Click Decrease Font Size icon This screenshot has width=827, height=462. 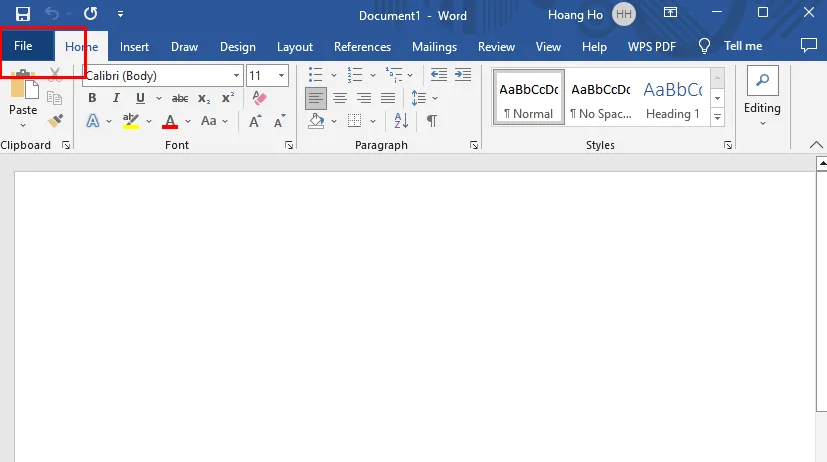click(280, 121)
